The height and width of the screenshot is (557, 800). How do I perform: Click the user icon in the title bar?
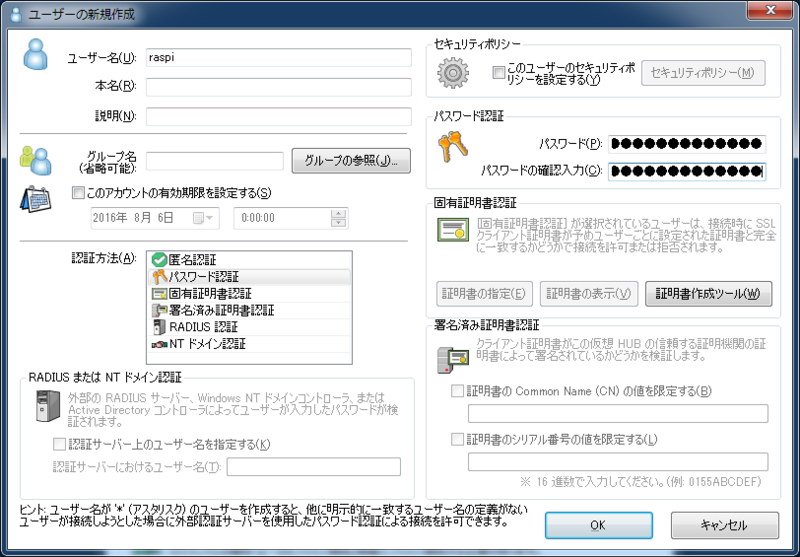pos(15,15)
